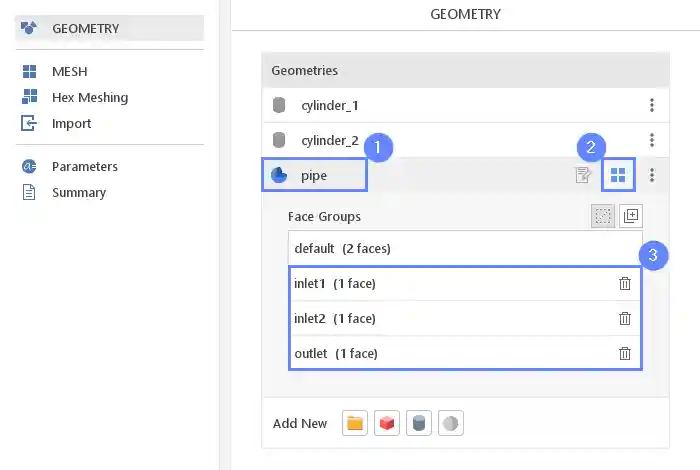Add a new cylinder geometry primitive
Image resolution: width=700 pixels, height=470 pixels.
pyautogui.click(x=419, y=423)
